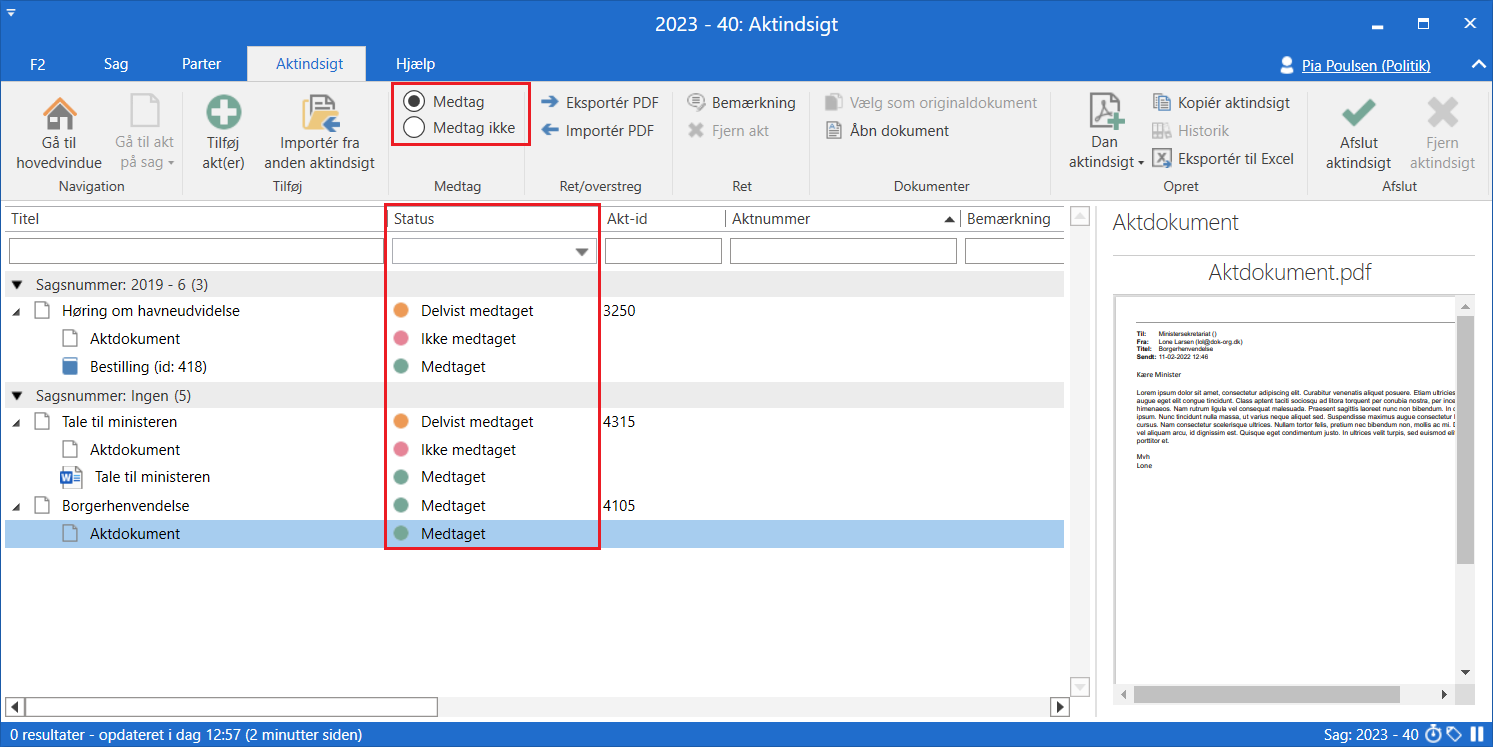
Task: Click the blue Bestilling (id: 418) icon
Action: point(69,367)
